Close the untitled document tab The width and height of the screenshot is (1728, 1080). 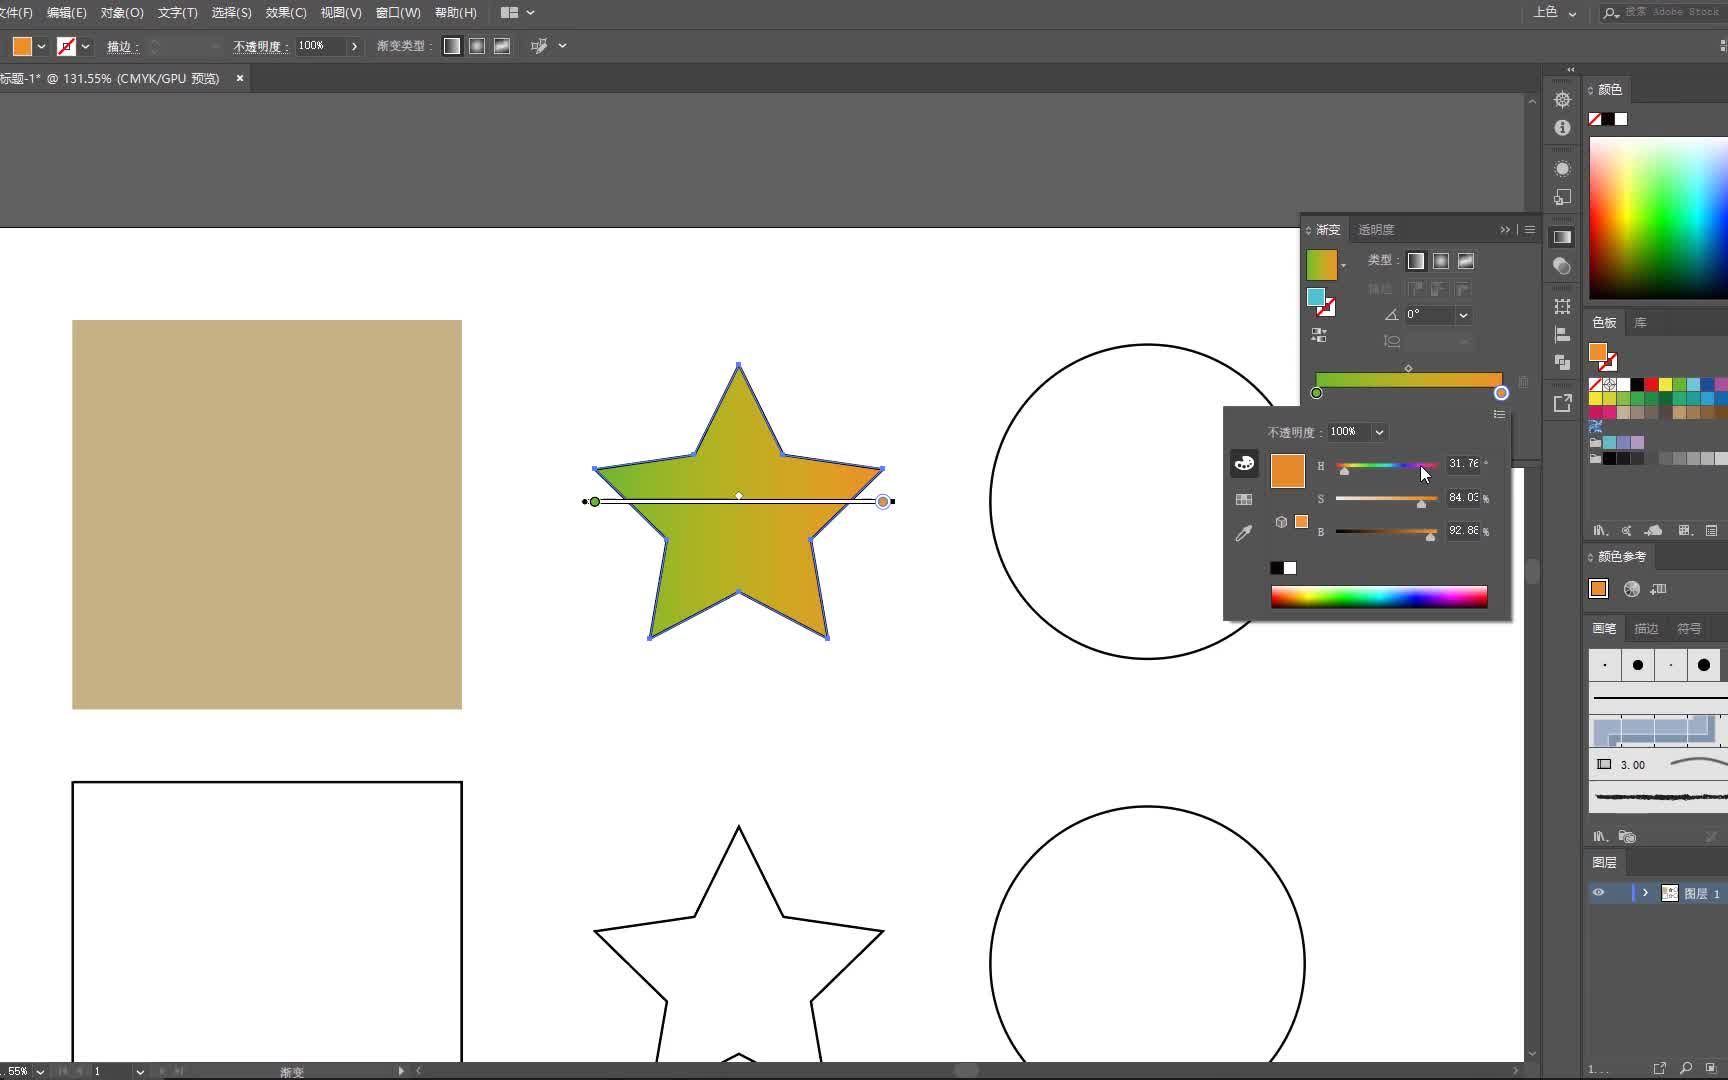pyautogui.click(x=240, y=78)
